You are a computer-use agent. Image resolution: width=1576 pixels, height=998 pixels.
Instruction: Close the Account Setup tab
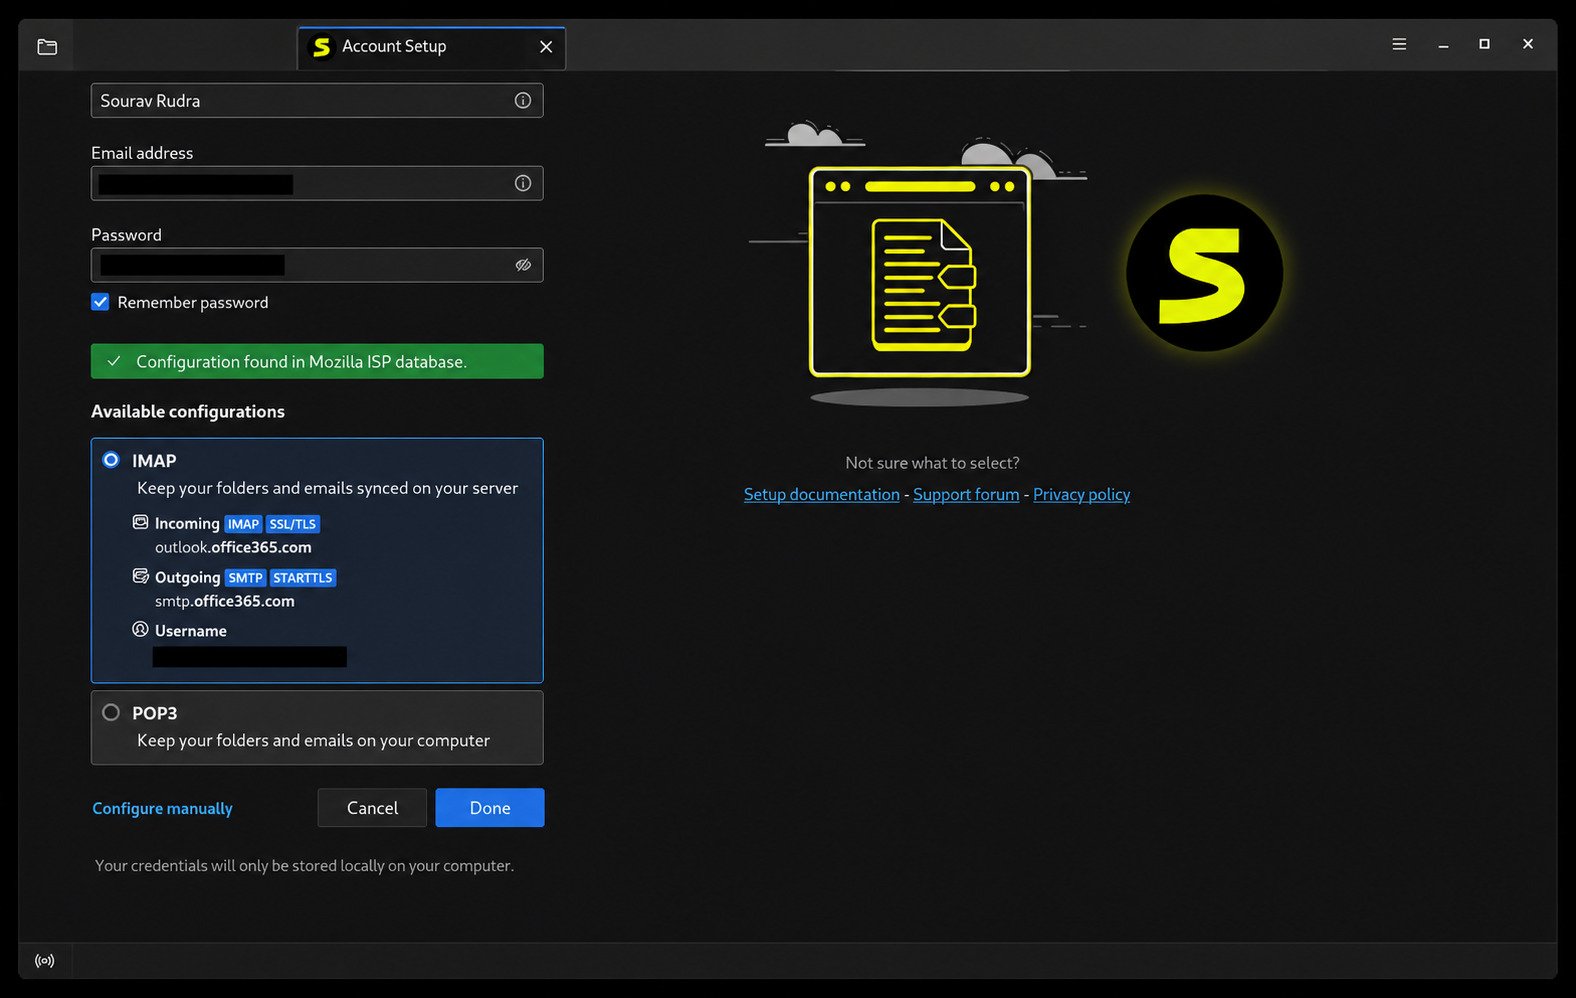point(546,47)
